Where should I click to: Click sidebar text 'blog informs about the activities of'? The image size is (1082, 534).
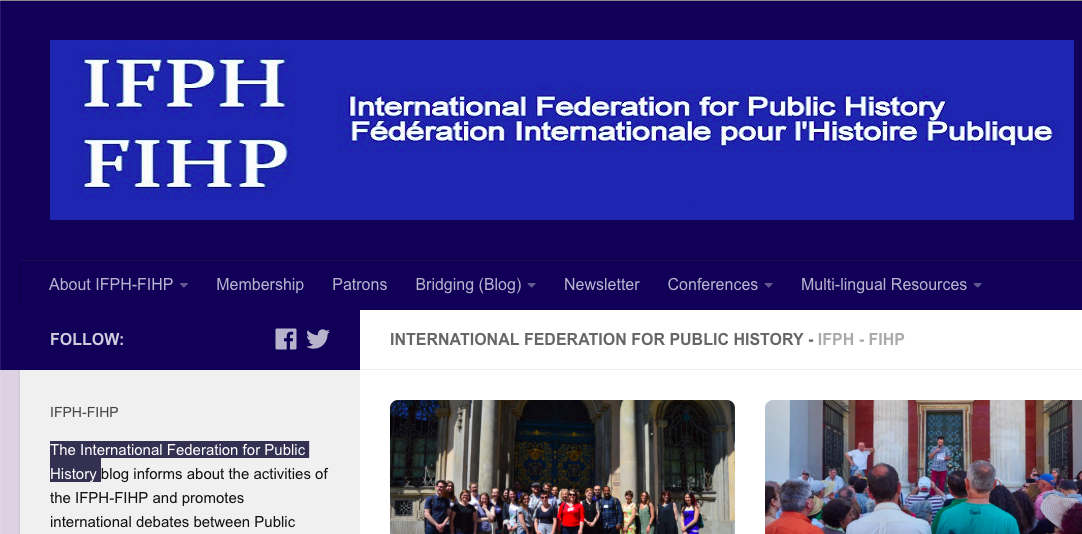[215, 474]
